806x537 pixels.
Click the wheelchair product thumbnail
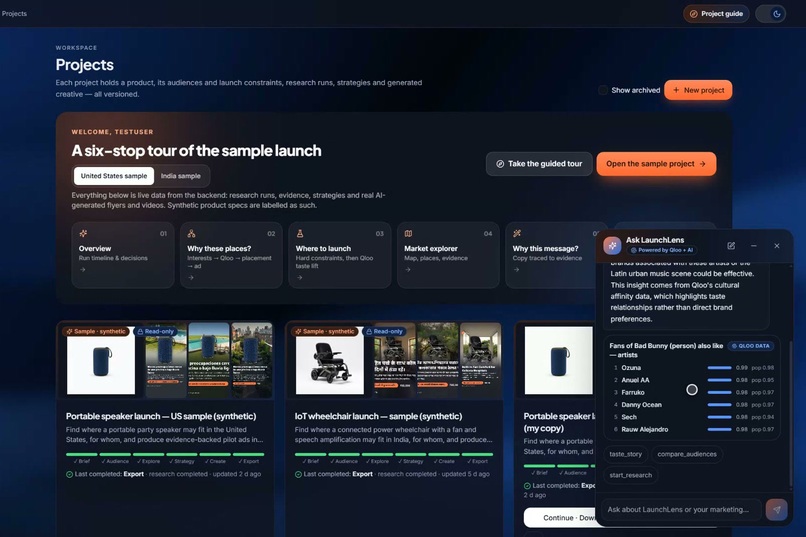(x=329, y=361)
